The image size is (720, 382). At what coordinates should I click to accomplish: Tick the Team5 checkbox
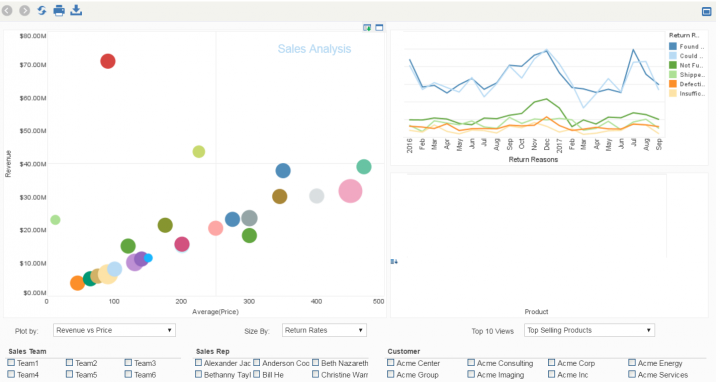[x=69, y=374]
